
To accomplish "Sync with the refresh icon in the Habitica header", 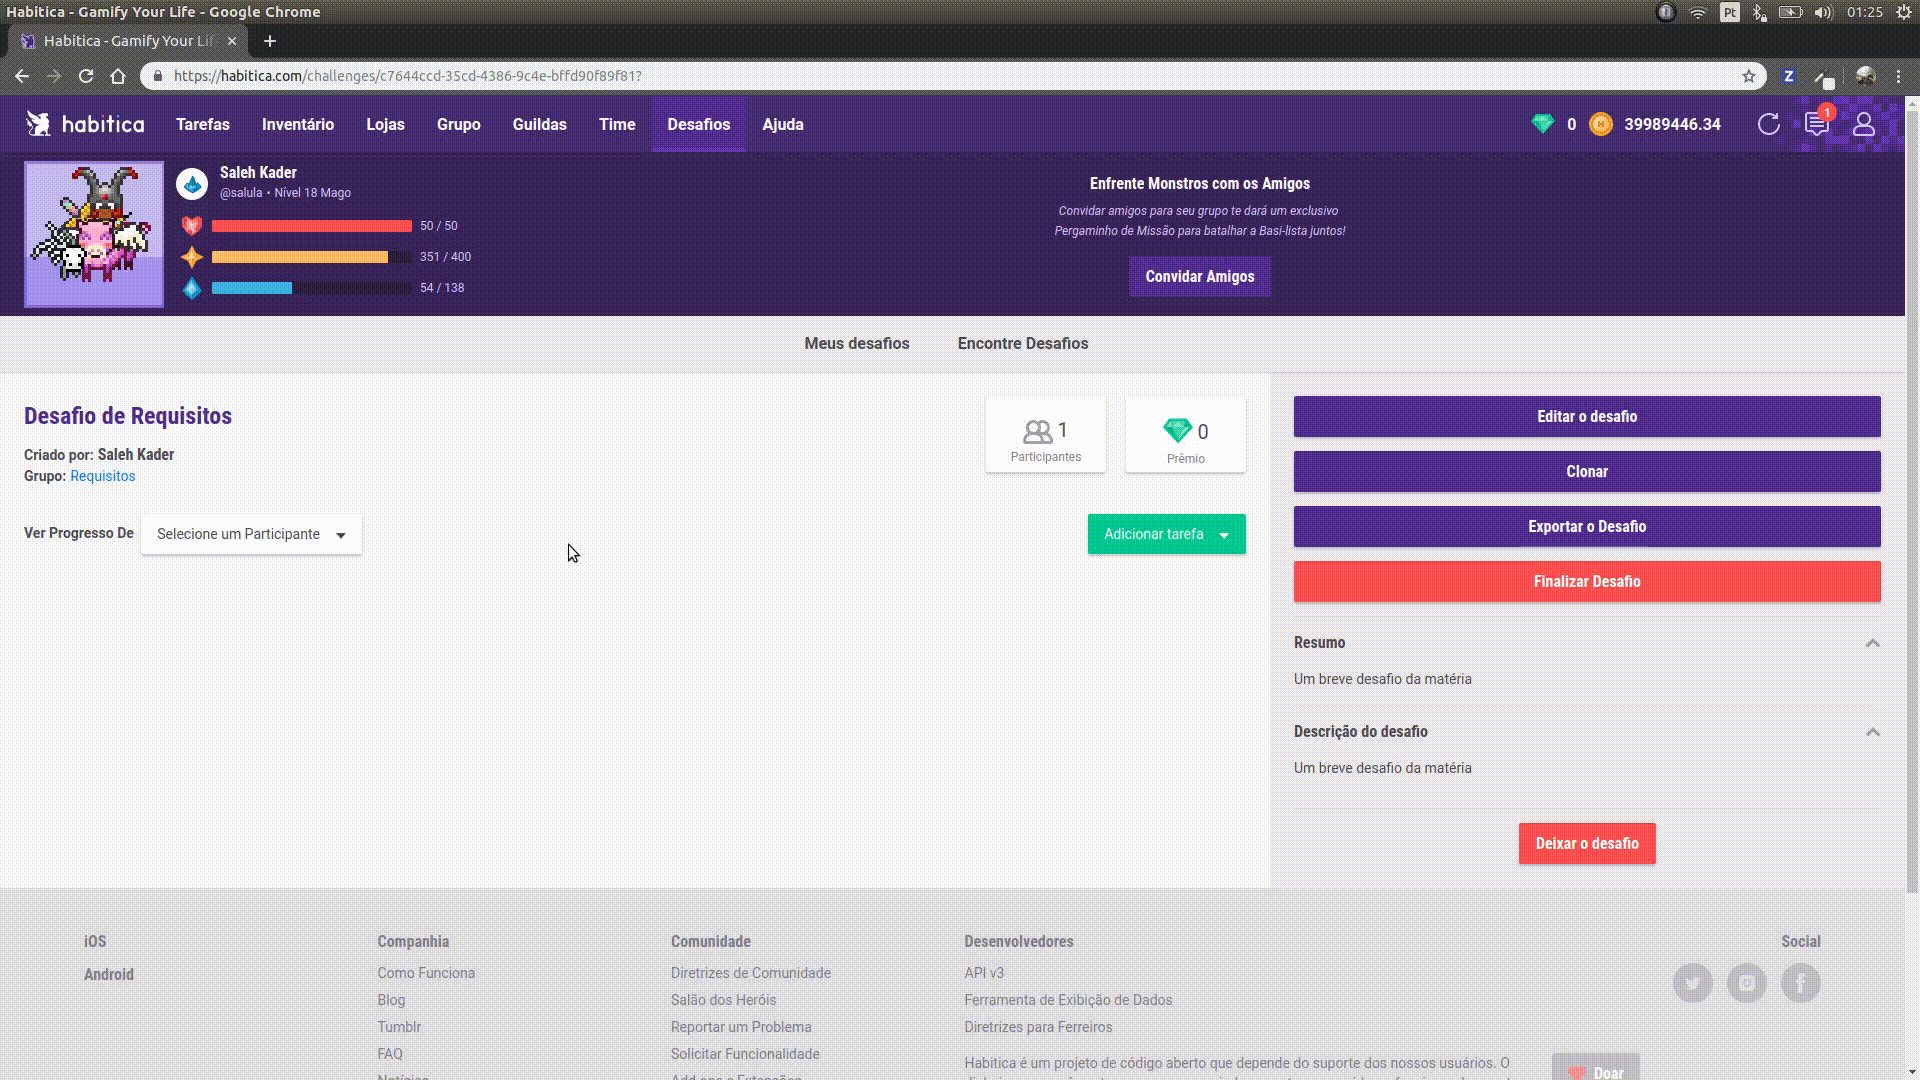I will [1768, 124].
